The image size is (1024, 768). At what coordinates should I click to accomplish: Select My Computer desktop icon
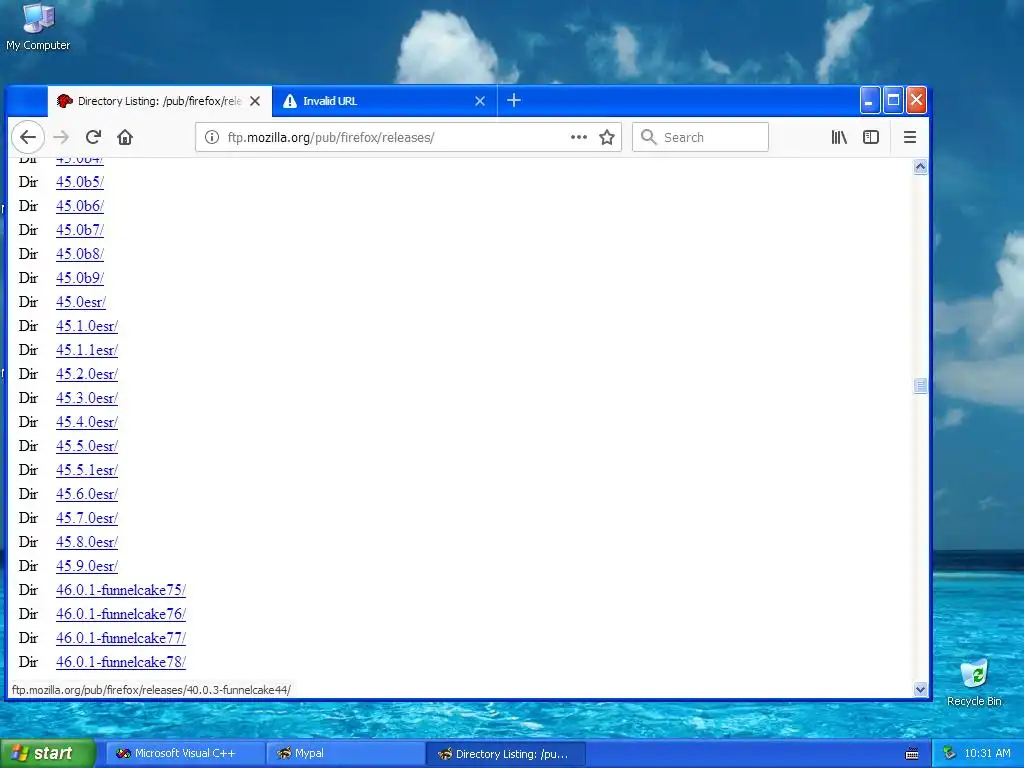pyautogui.click(x=38, y=27)
